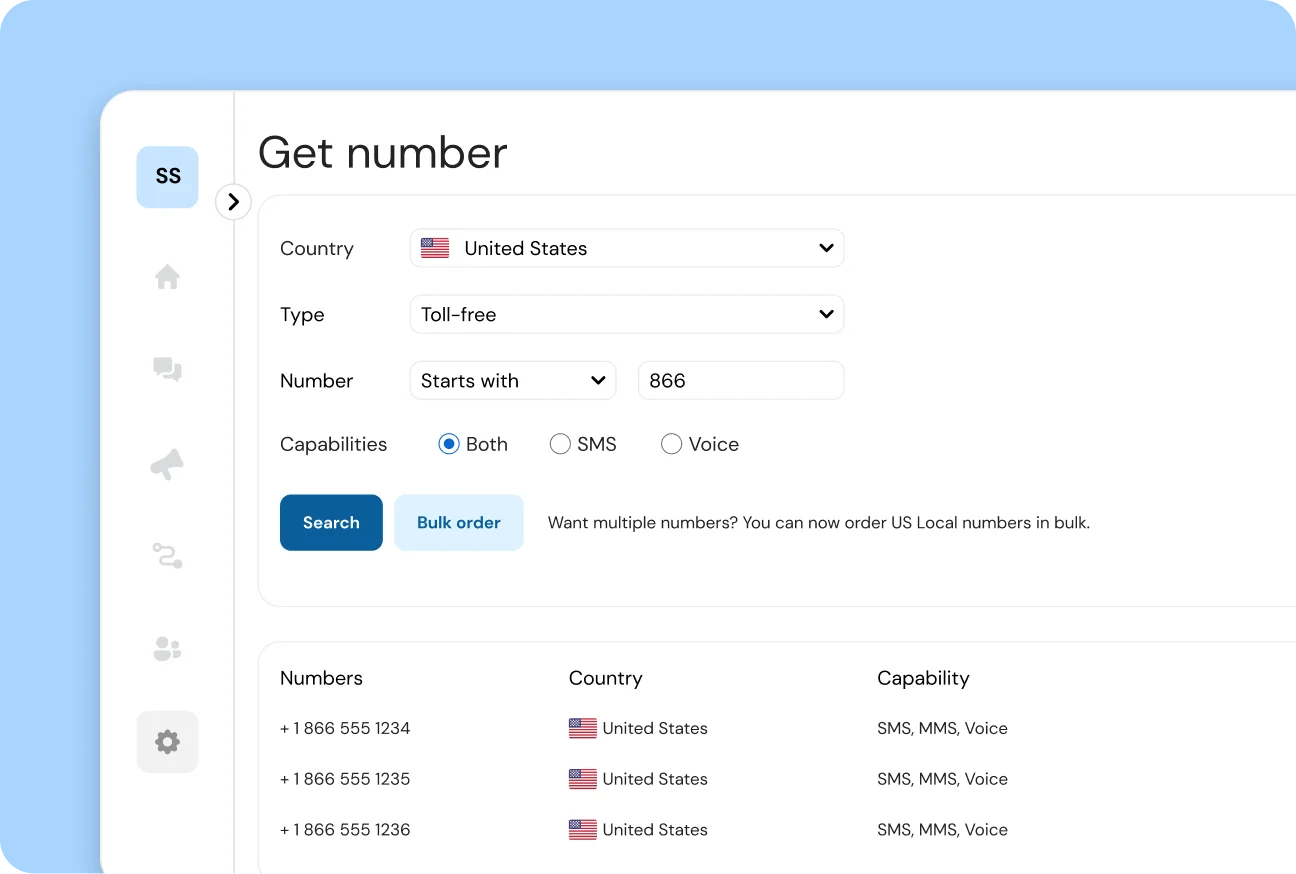Viewport: 1296px width, 874px height.
Task: Open settings gear icon in sidebar
Action: pos(167,742)
